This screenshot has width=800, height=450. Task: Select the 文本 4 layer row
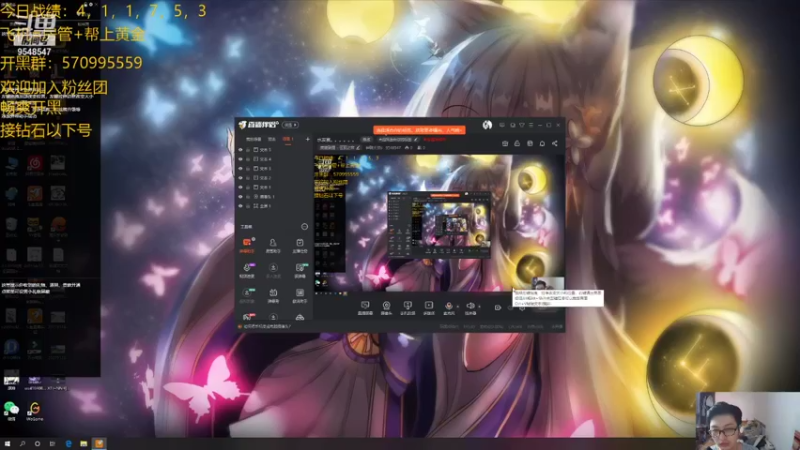coord(274,159)
